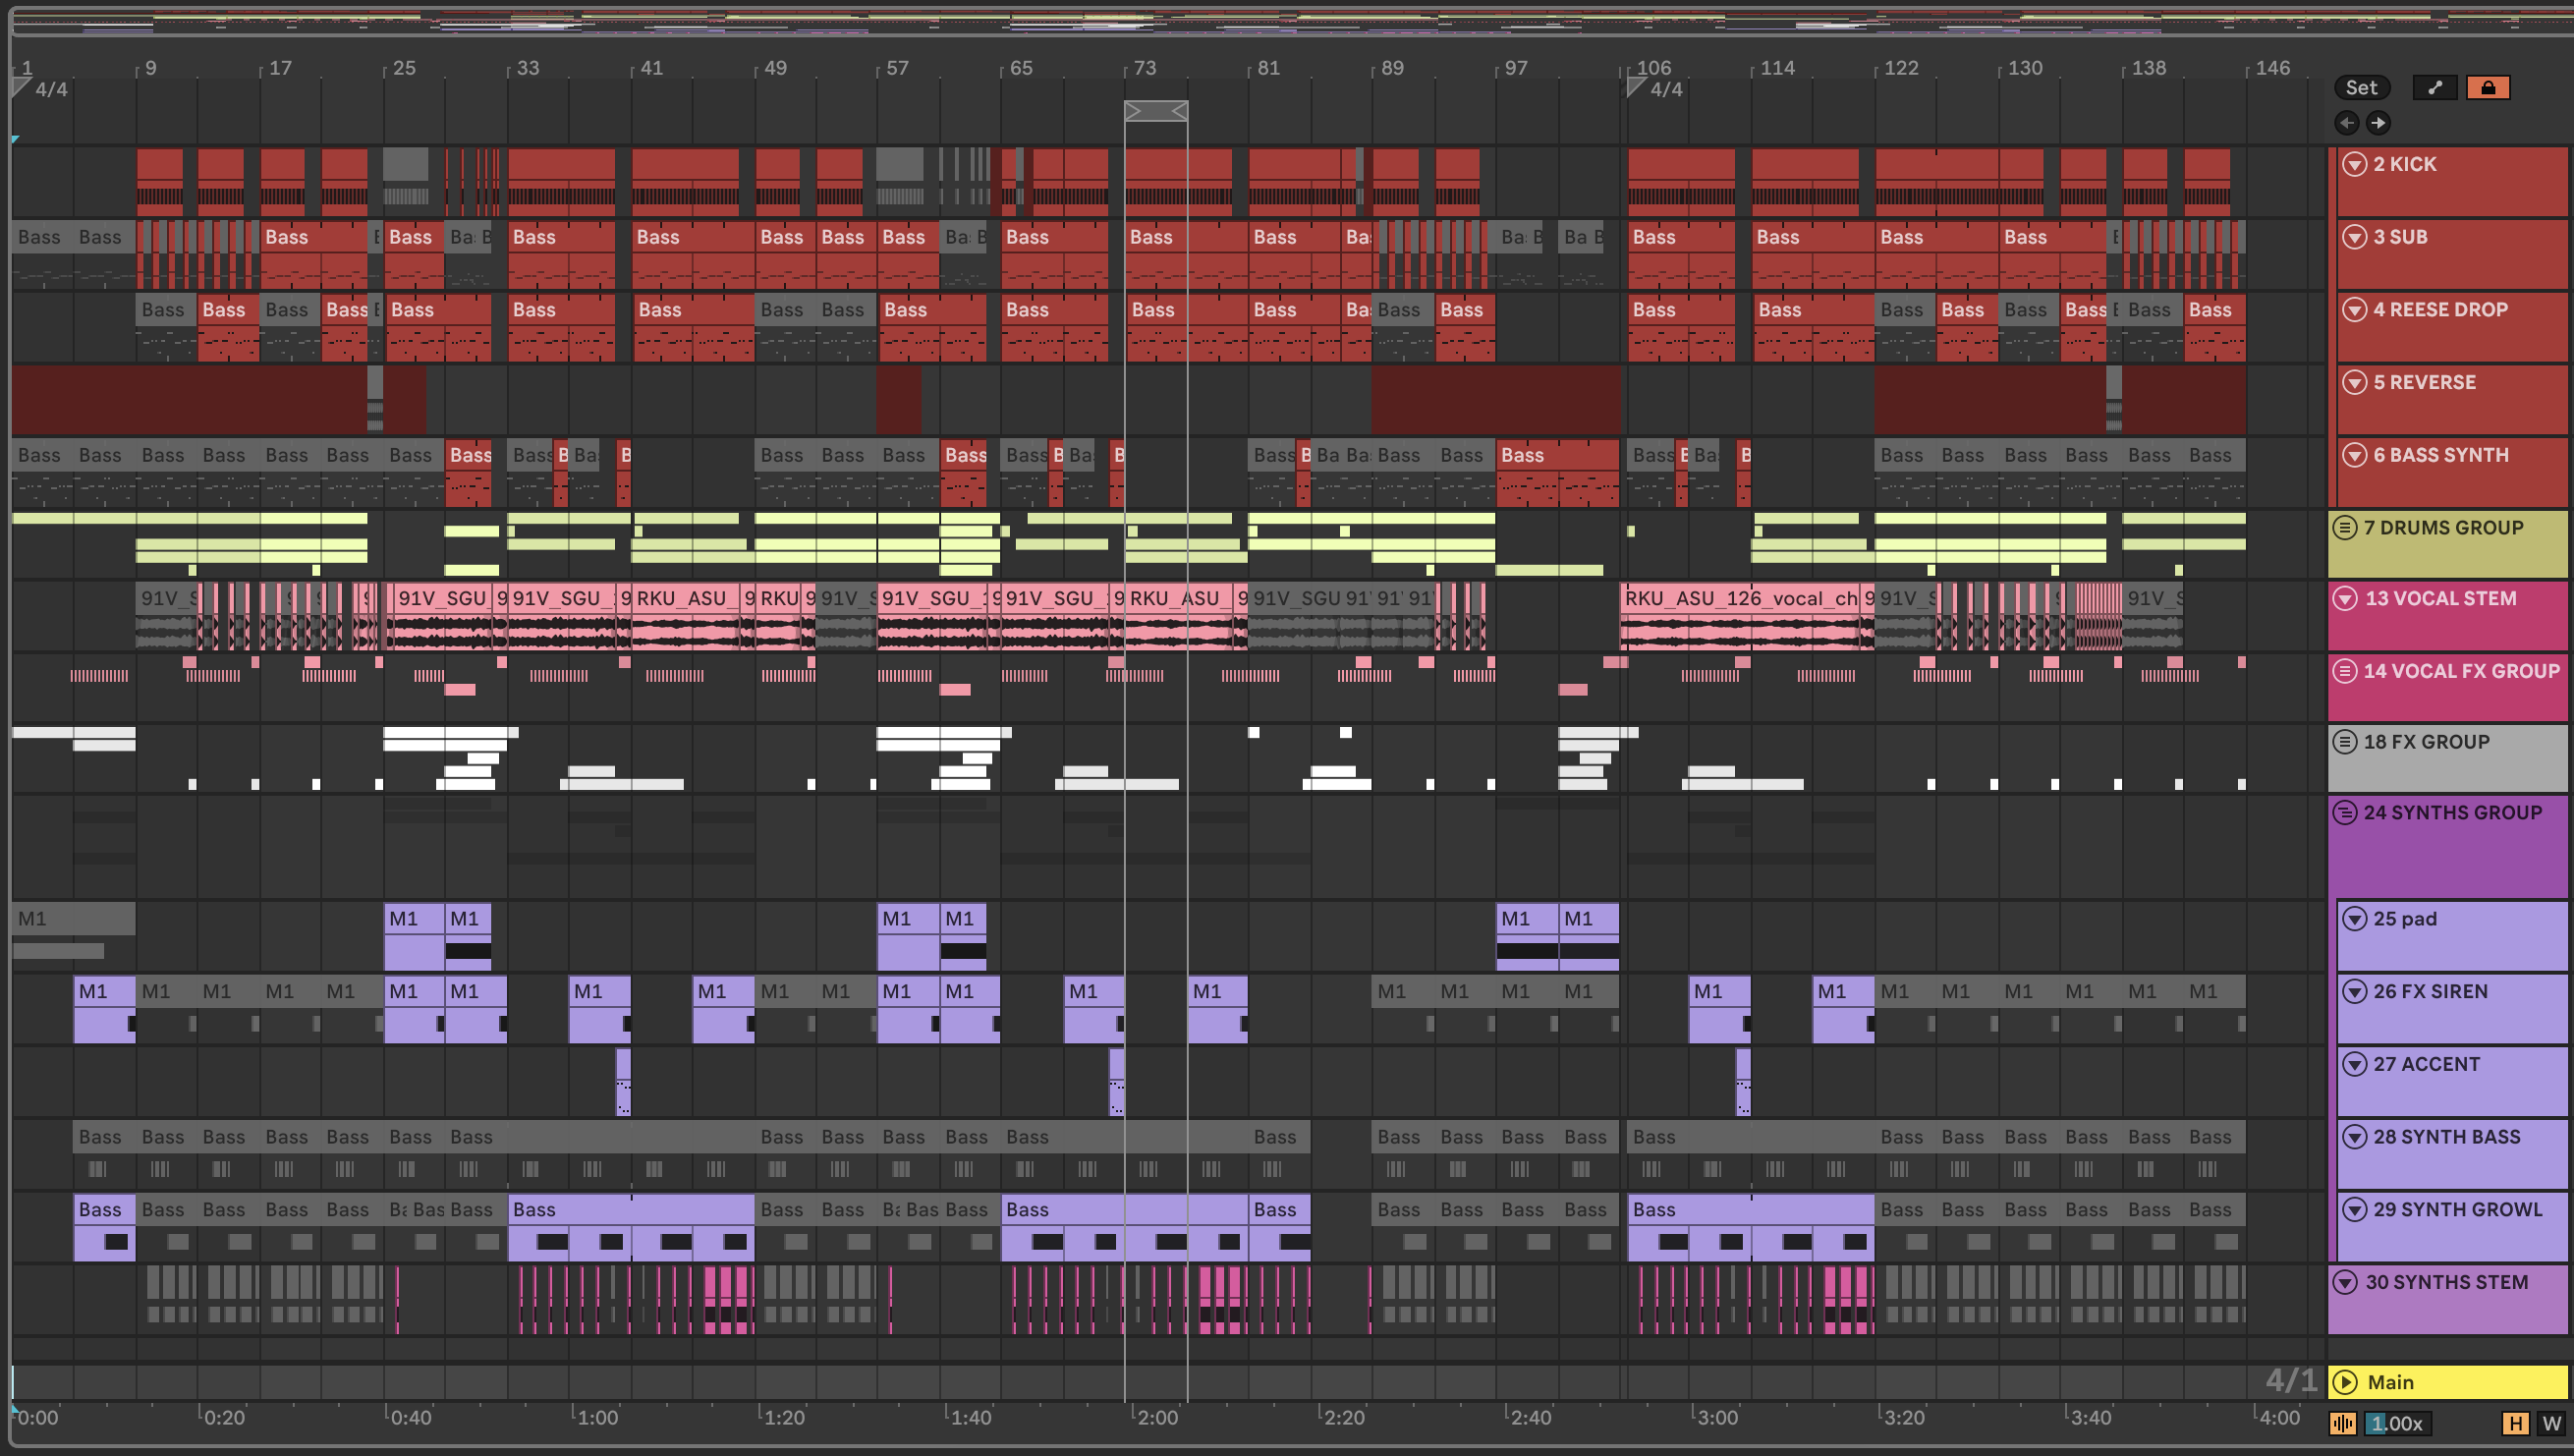
Task: Expand the 29 SYNTH GROWL track
Action: pos(2354,1209)
